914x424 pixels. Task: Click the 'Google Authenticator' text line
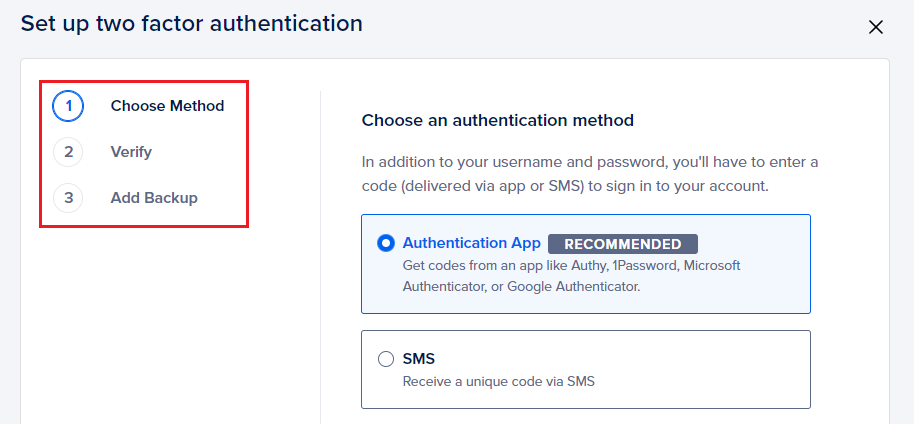[x=520, y=287]
